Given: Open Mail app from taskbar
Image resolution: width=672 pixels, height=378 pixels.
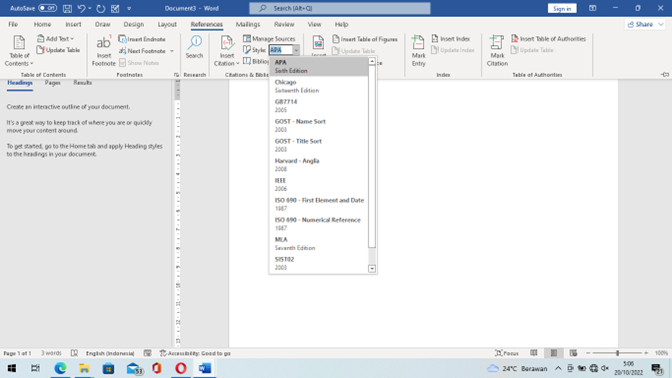Looking at the screenshot, I should (134, 368).
